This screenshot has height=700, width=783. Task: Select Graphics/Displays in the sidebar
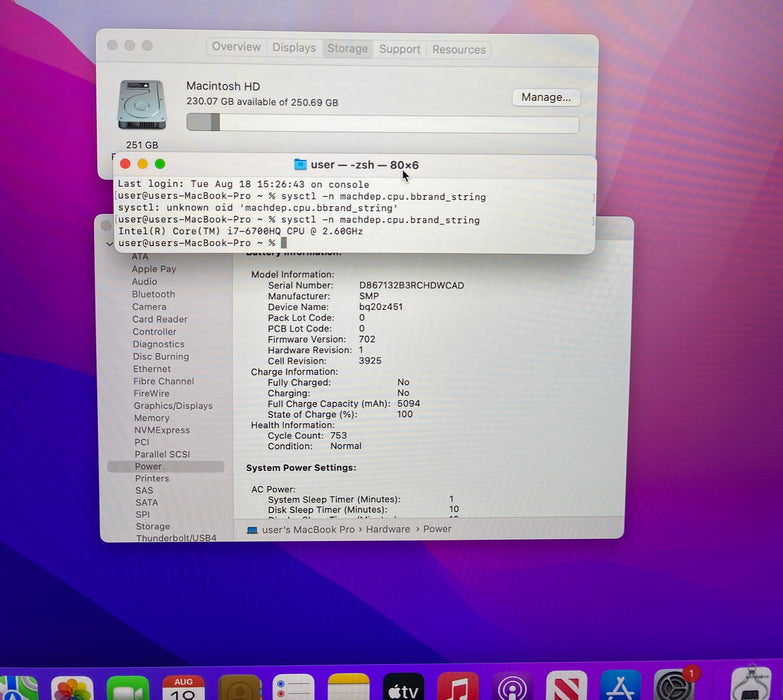(173, 406)
